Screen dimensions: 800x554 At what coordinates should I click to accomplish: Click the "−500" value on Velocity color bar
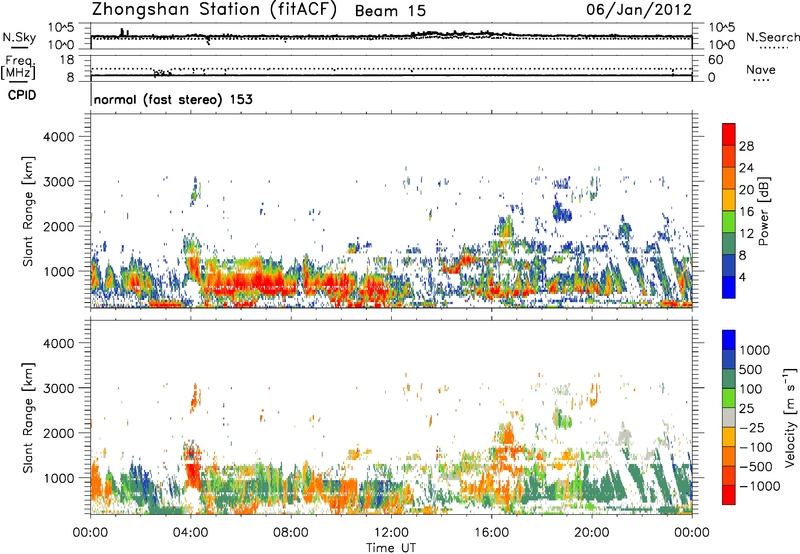point(754,467)
